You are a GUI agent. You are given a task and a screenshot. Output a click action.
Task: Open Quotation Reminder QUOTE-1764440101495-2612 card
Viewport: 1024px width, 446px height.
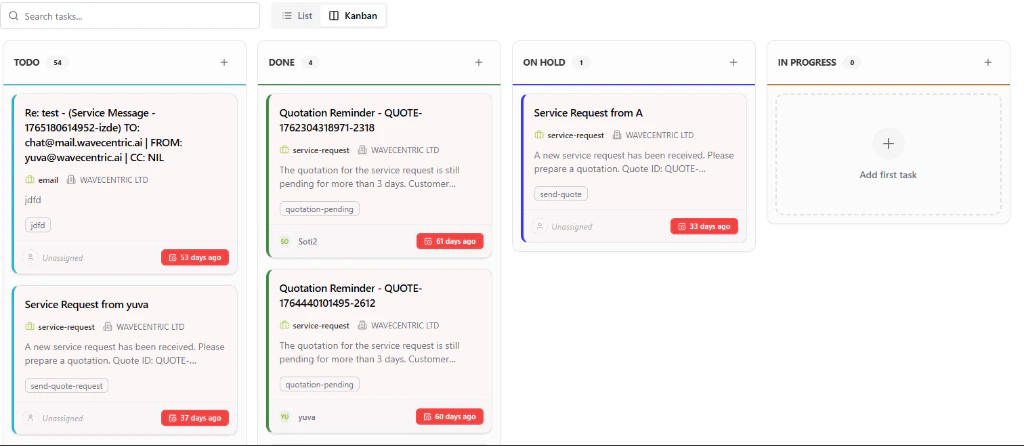click(x=379, y=351)
